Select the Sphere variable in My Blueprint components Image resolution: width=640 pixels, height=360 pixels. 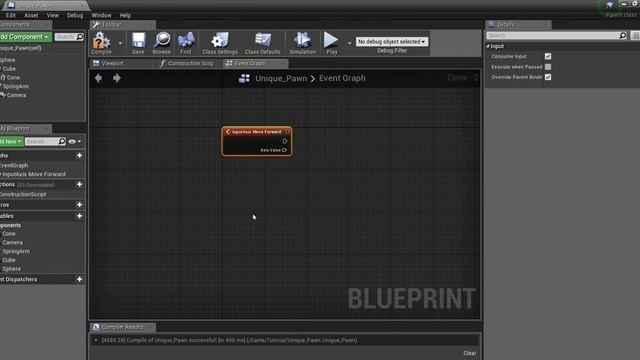click(11, 269)
